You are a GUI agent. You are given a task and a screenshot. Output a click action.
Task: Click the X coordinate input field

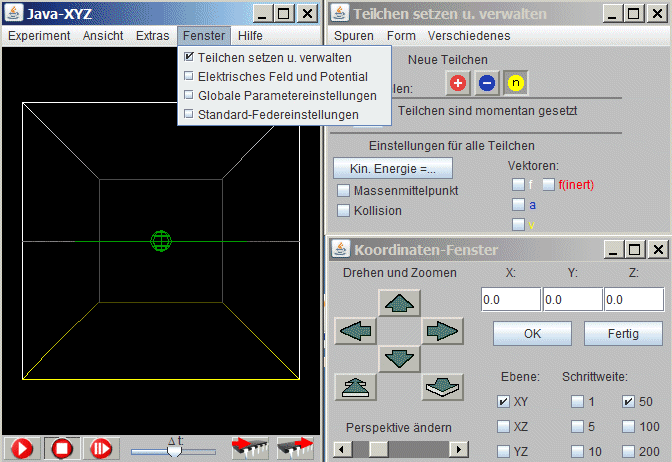click(x=511, y=299)
